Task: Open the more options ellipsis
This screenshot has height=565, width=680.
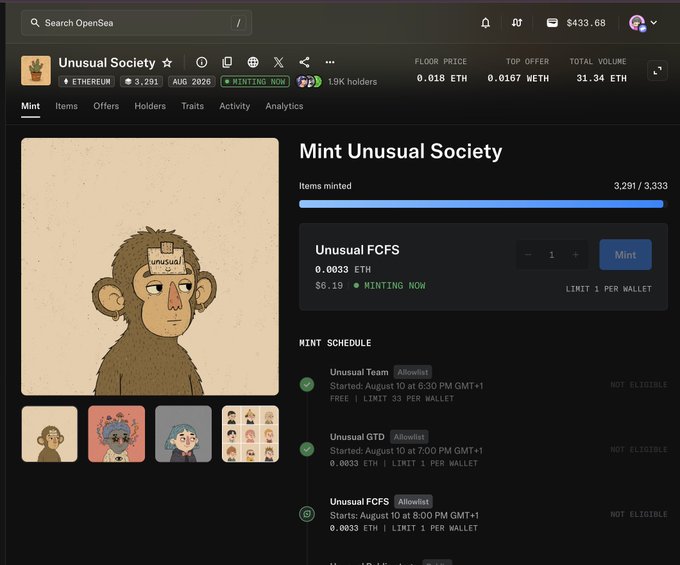Action: (x=330, y=62)
